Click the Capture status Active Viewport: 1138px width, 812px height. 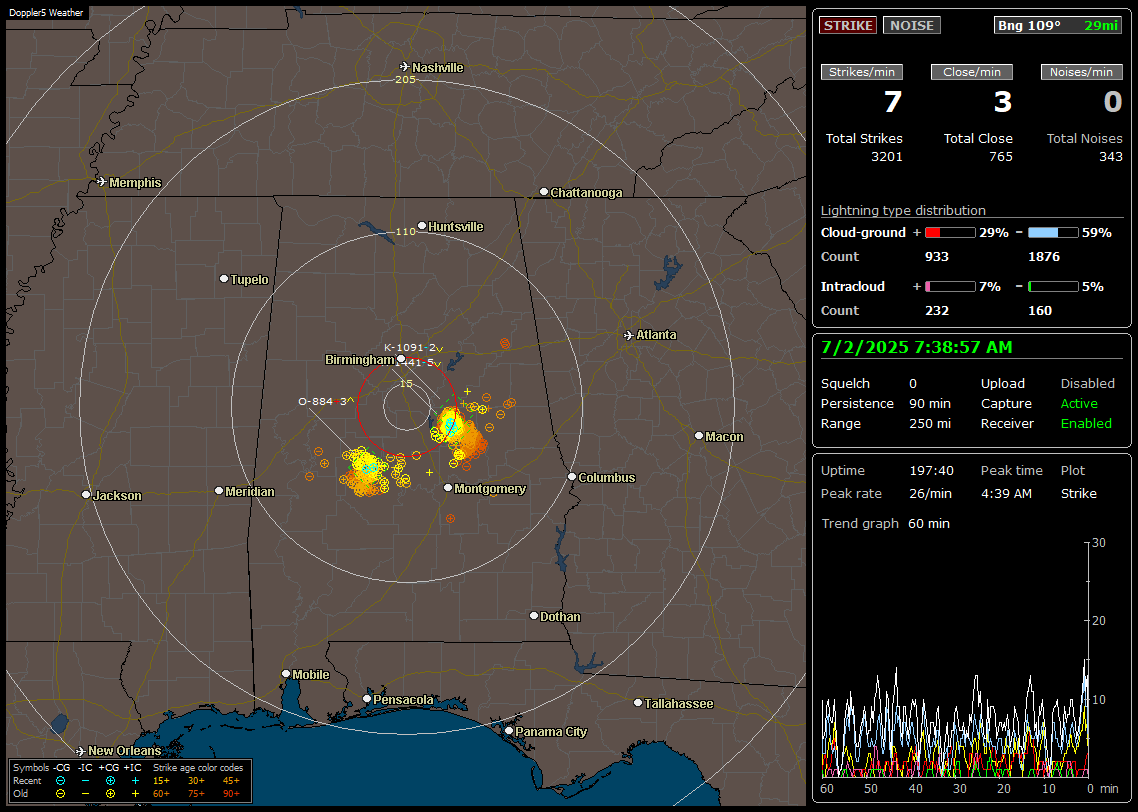tap(1079, 403)
